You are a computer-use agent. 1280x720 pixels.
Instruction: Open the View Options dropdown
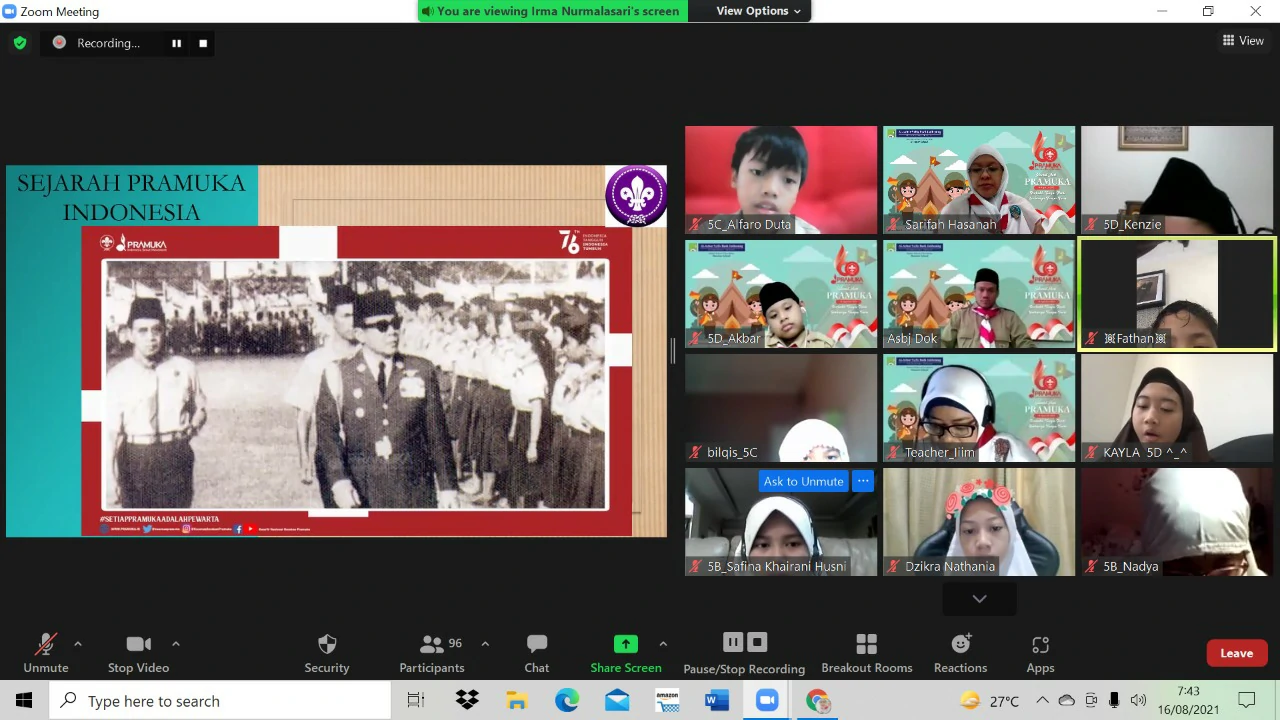(x=757, y=11)
